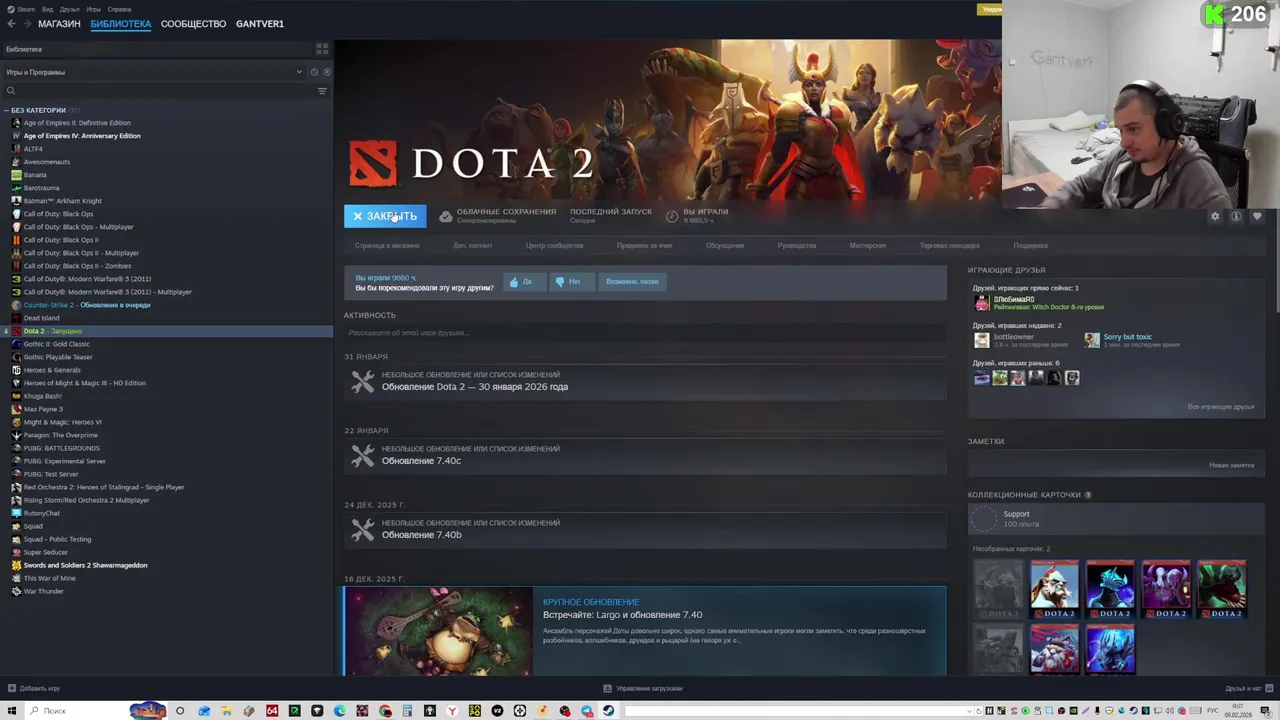Screen dimensions: 1280x720
Task: Open Торговая площадка link
Action: 950,245
